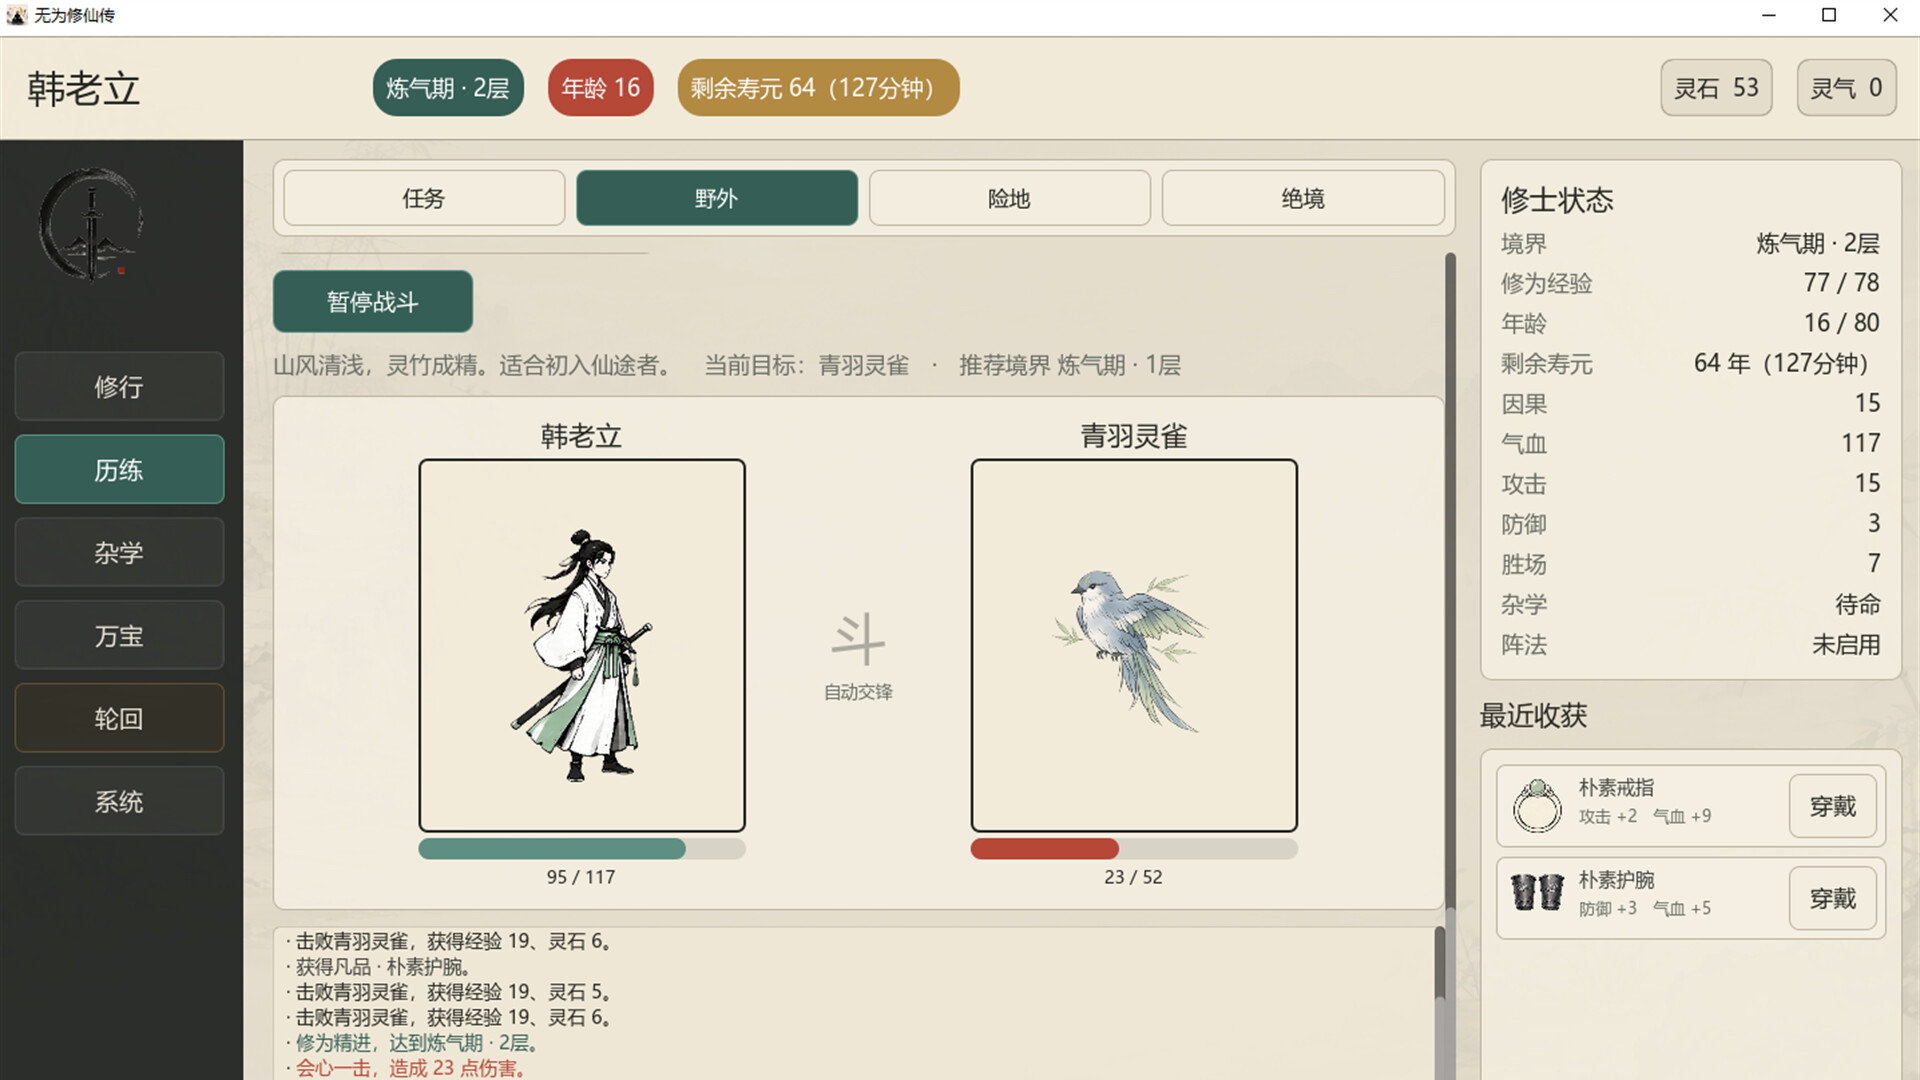Click the 剩余寿元 64 badge
Viewport: 1920px width, 1080px height.
pos(818,88)
